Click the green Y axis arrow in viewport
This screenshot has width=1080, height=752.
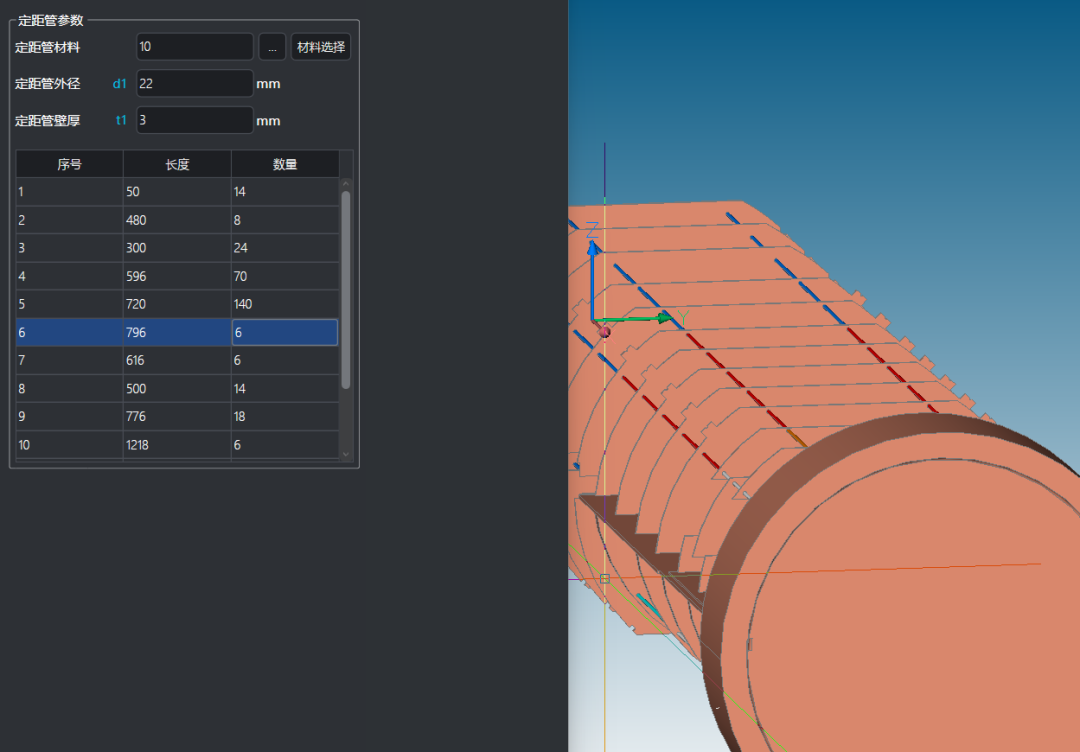(634, 318)
